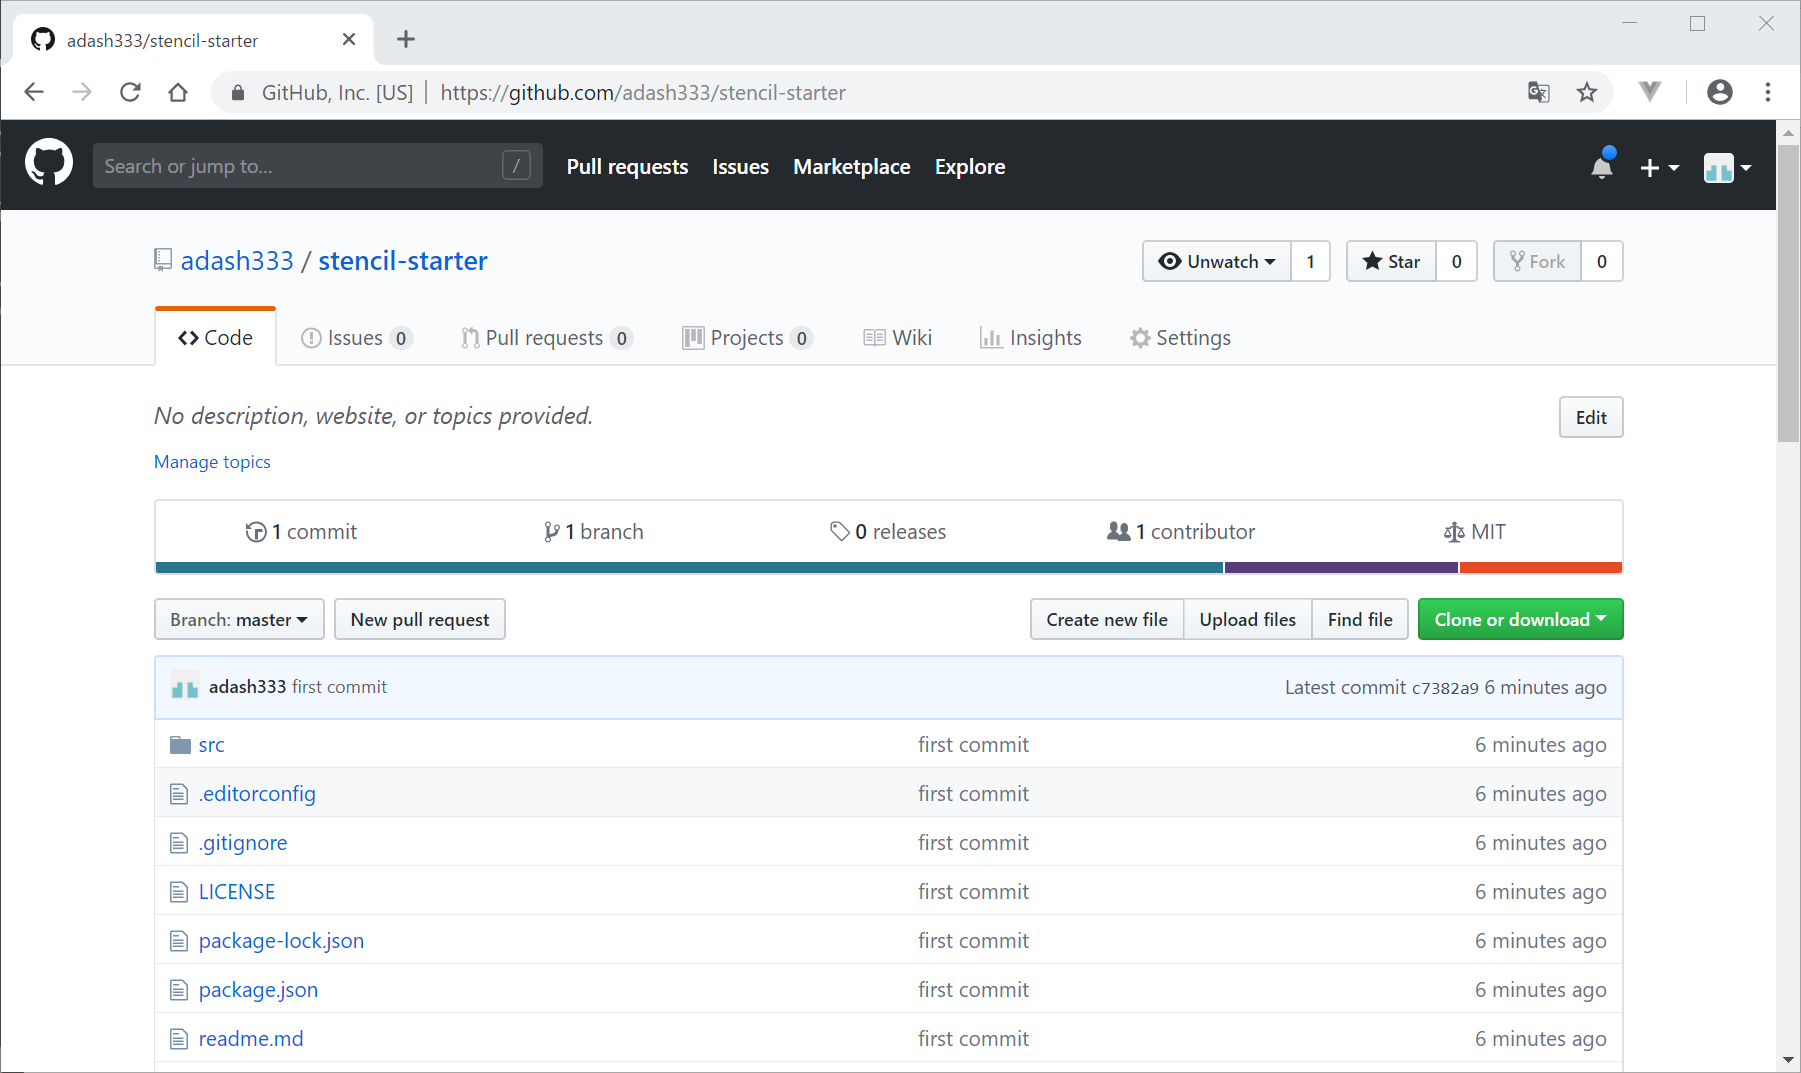1801x1073 pixels.
Task: Open a new browser tab
Action: (405, 39)
